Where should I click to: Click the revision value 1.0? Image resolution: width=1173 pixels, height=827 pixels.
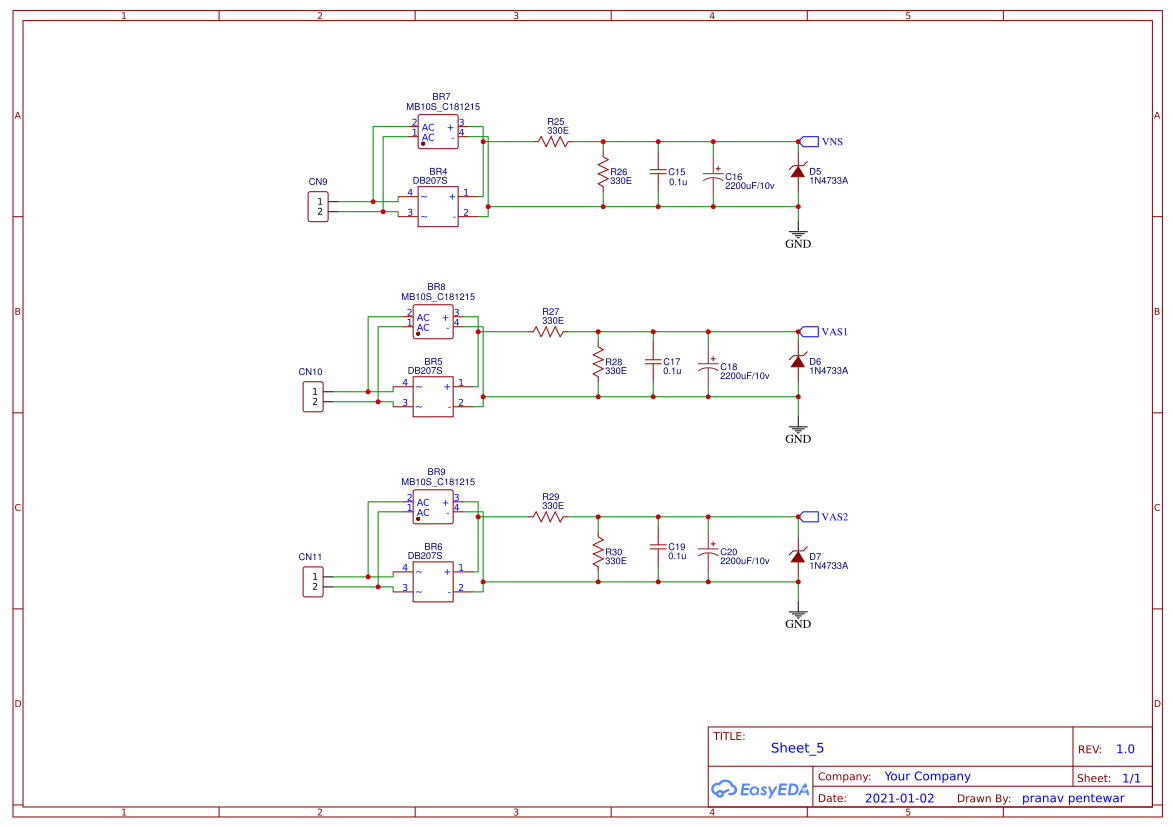pyautogui.click(x=1125, y=748)
